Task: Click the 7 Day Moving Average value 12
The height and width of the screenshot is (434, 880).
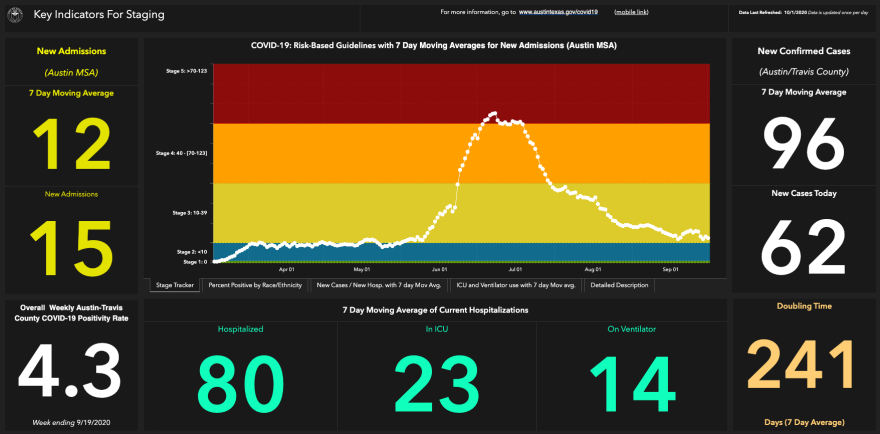Action: coord(71,144)
